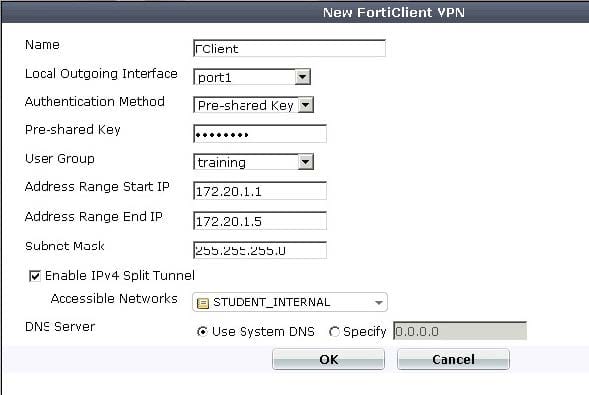Viewport: 589px width, 395px height.
Task: Expand Authentication Method dropdown arrow
Action: coord(306,105)
